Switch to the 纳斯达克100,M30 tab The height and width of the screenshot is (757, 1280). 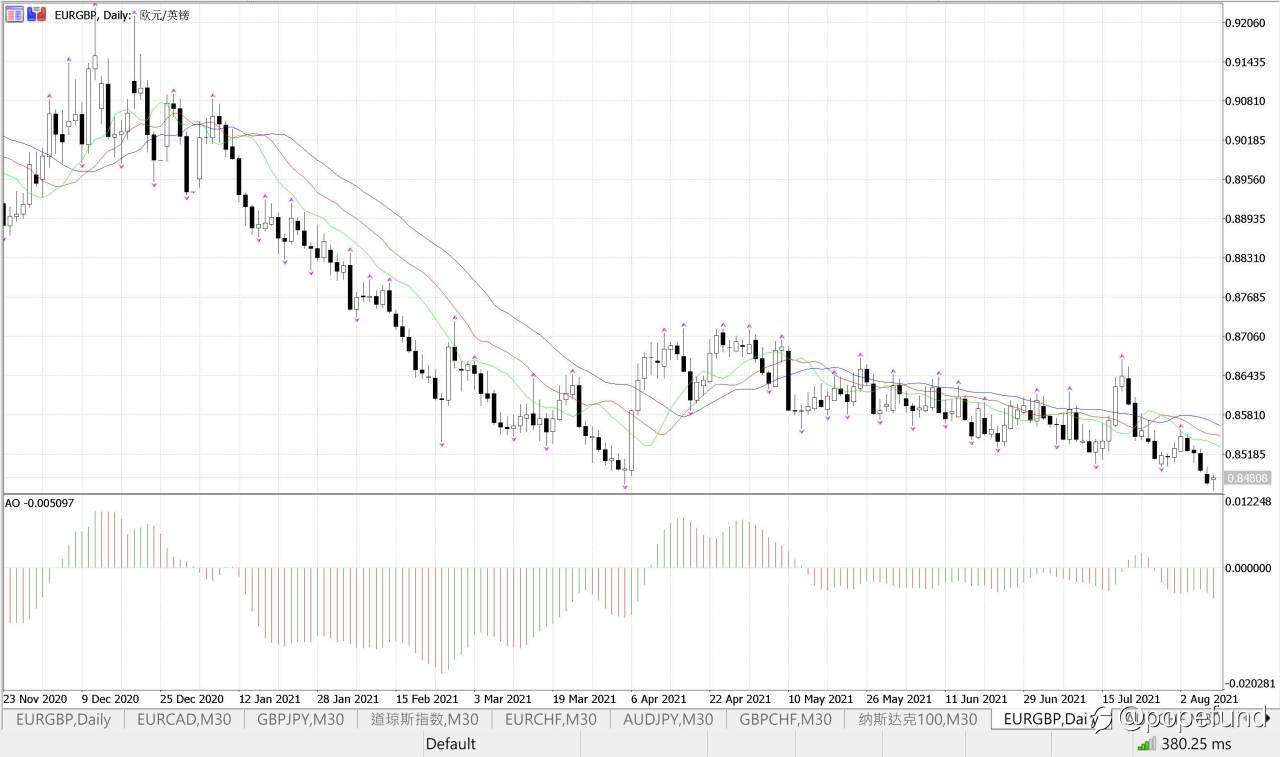point(917,719)
